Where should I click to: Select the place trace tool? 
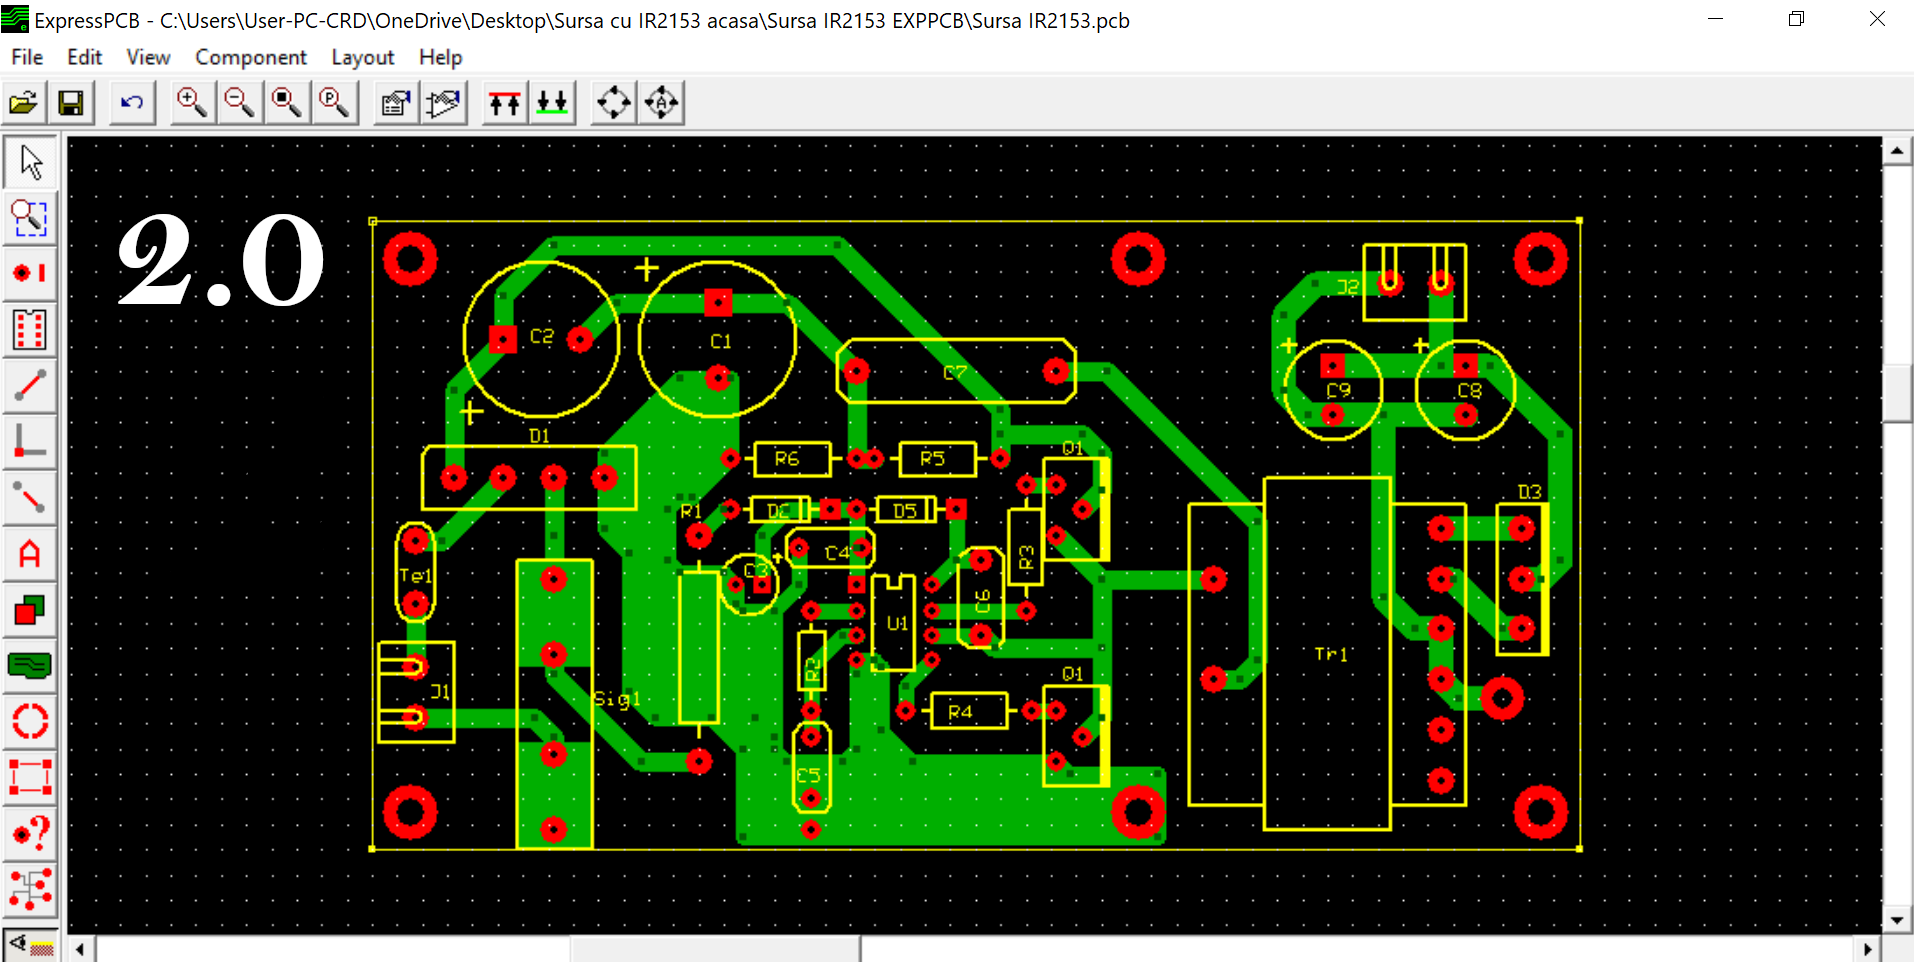[x=29, y=386]
